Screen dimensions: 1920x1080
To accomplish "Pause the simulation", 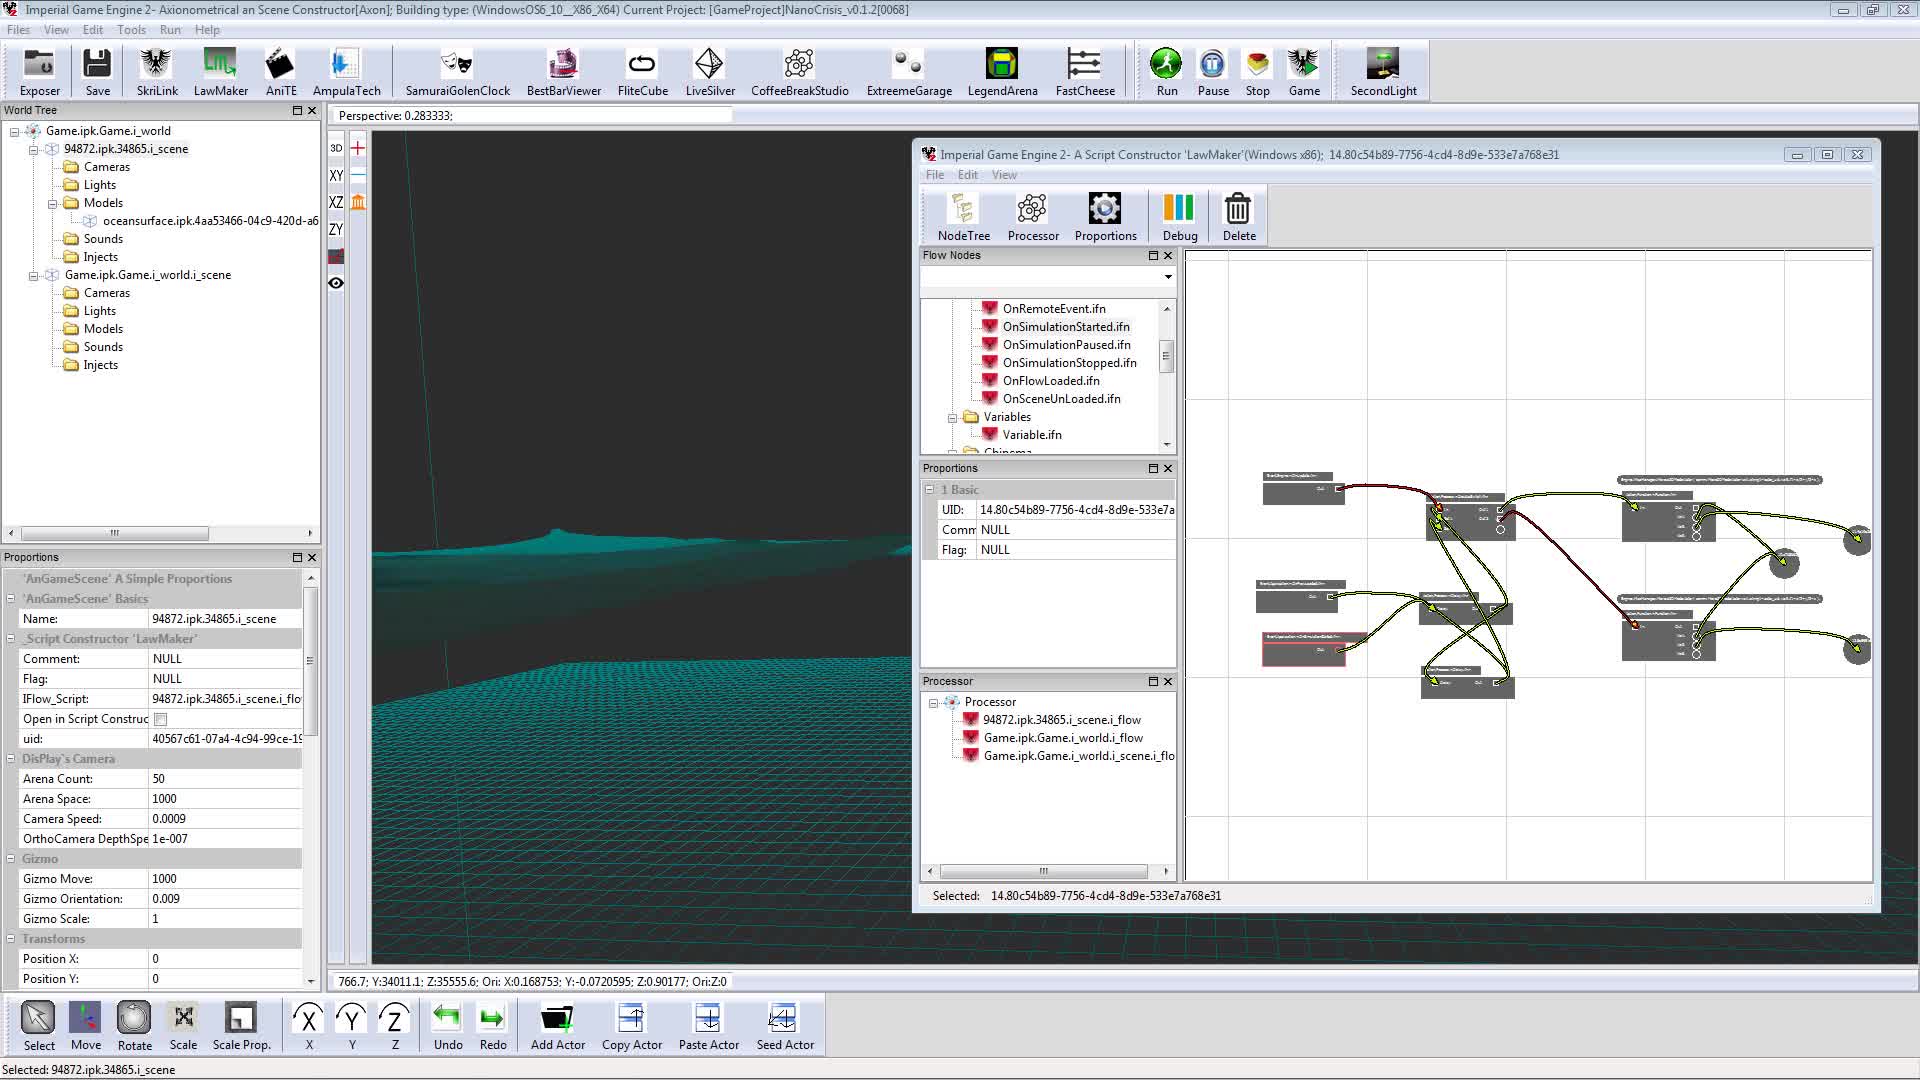I will point(1212,72).
